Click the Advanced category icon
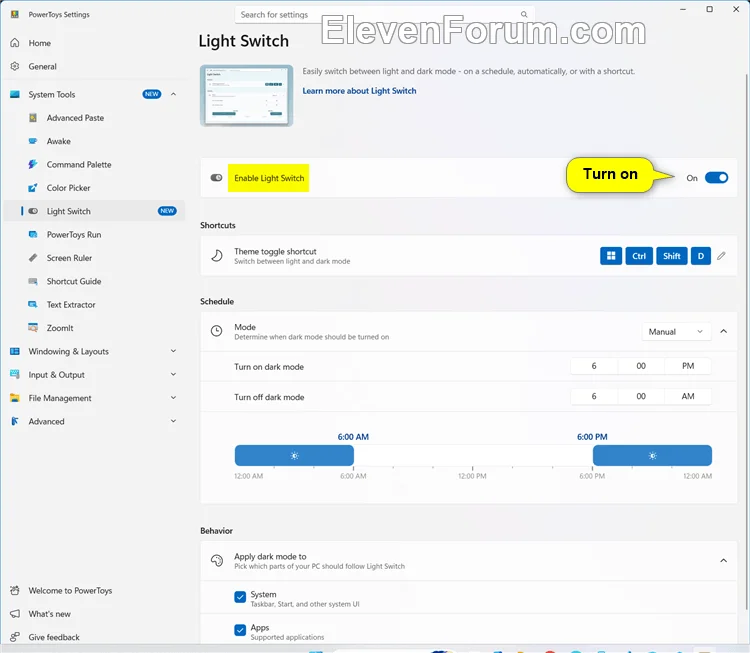 15,421
